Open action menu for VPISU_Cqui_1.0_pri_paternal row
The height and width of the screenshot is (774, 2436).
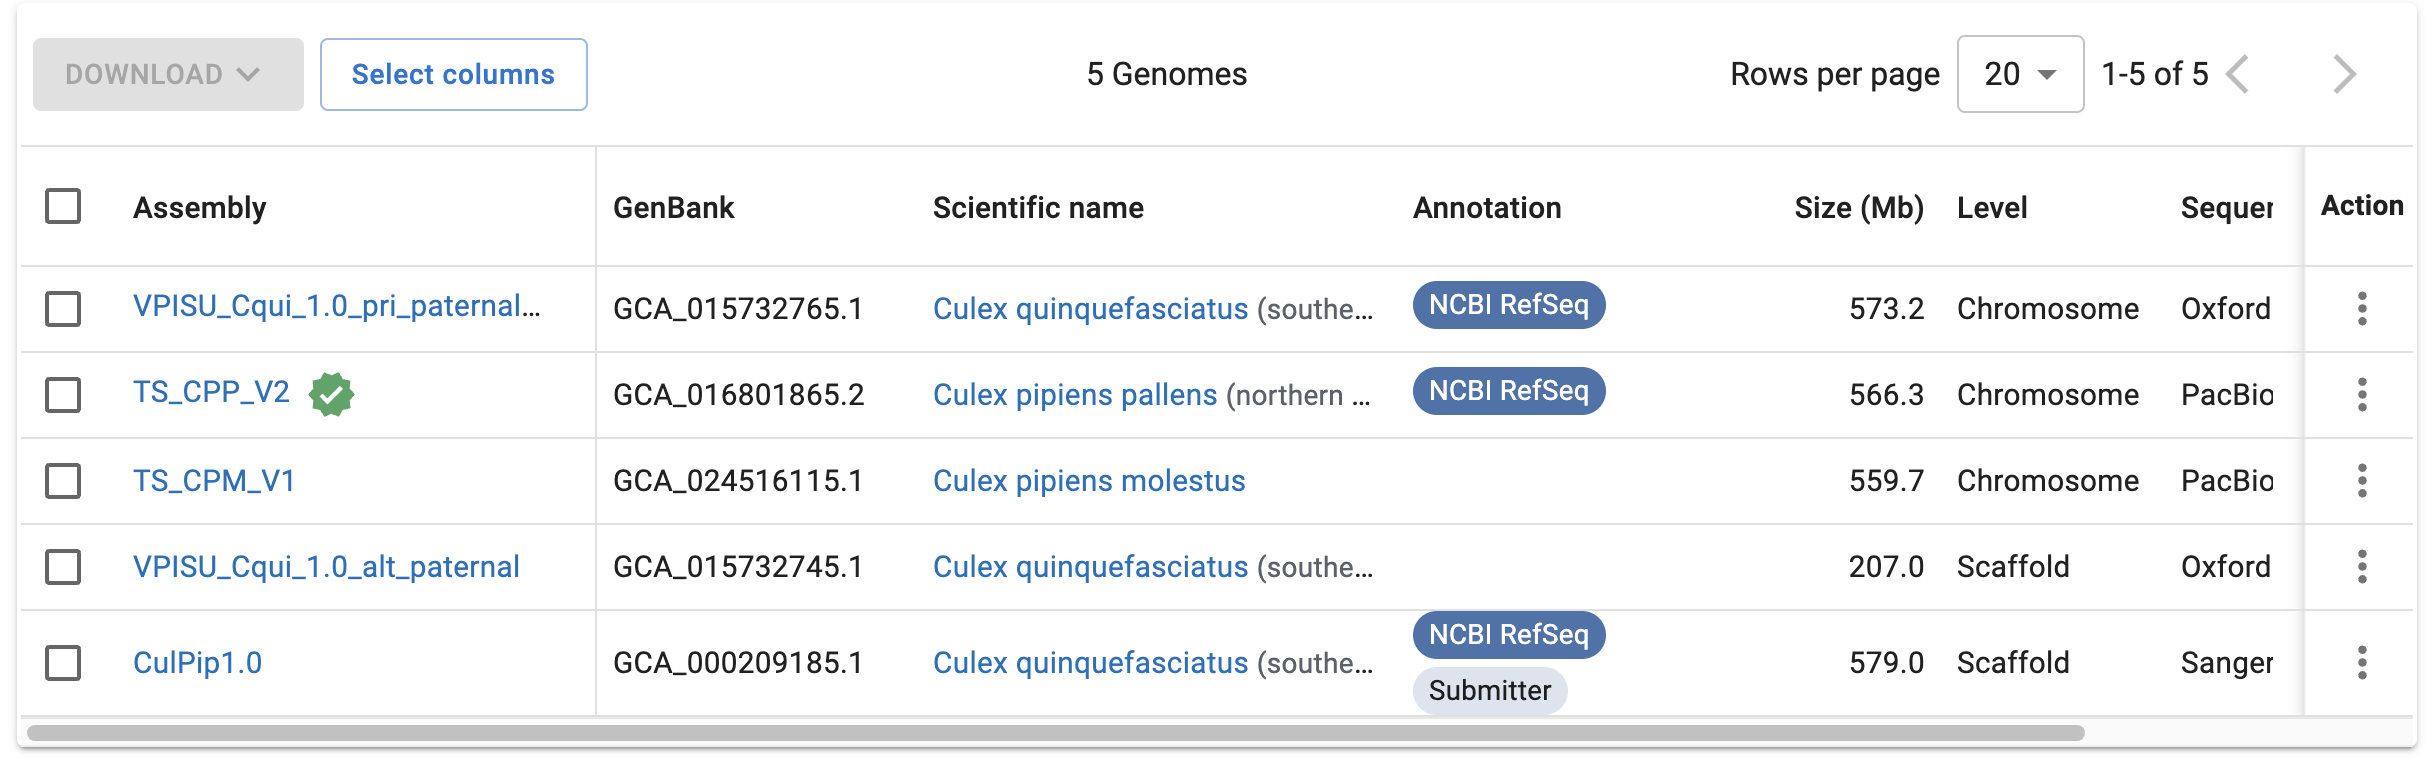[x=2362, y=308]
